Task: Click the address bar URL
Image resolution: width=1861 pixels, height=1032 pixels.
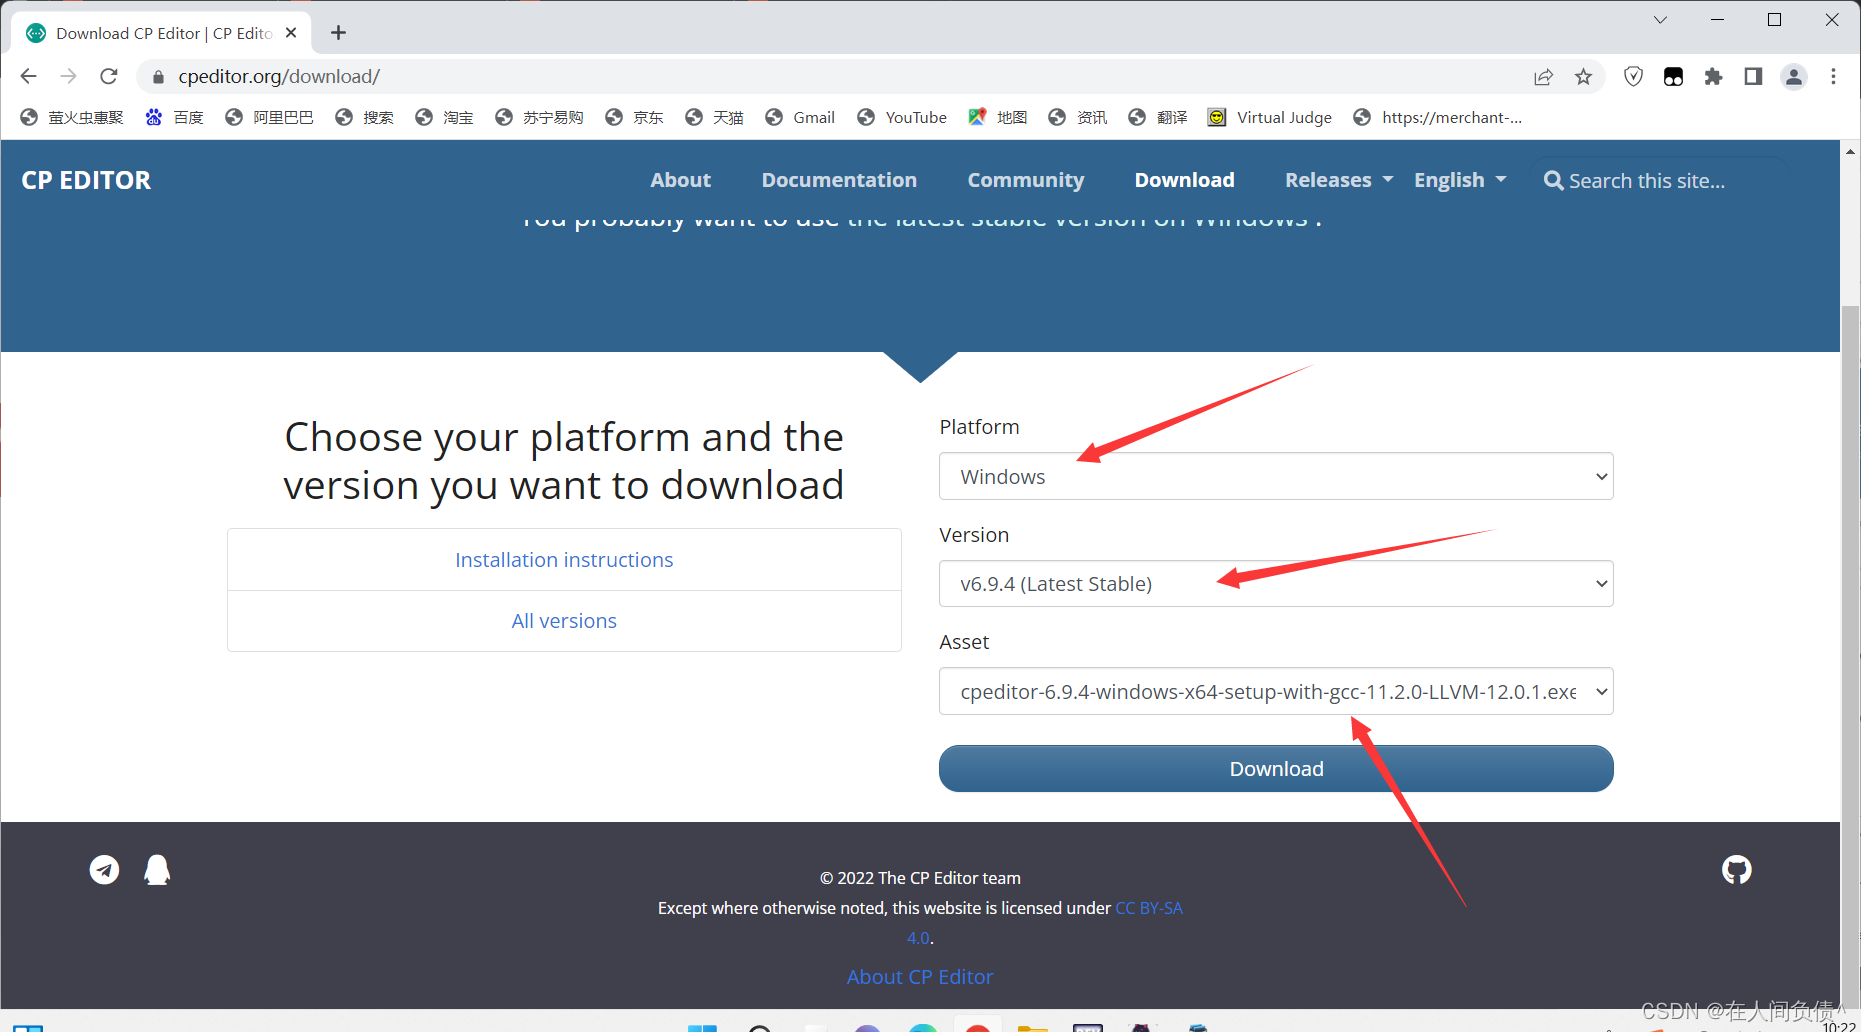Action: (279, 77)
